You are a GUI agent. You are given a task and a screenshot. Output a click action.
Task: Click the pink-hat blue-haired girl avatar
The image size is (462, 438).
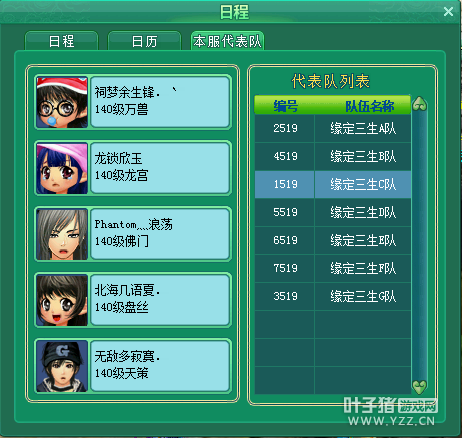pyautogui.click(x=62, y=168)
